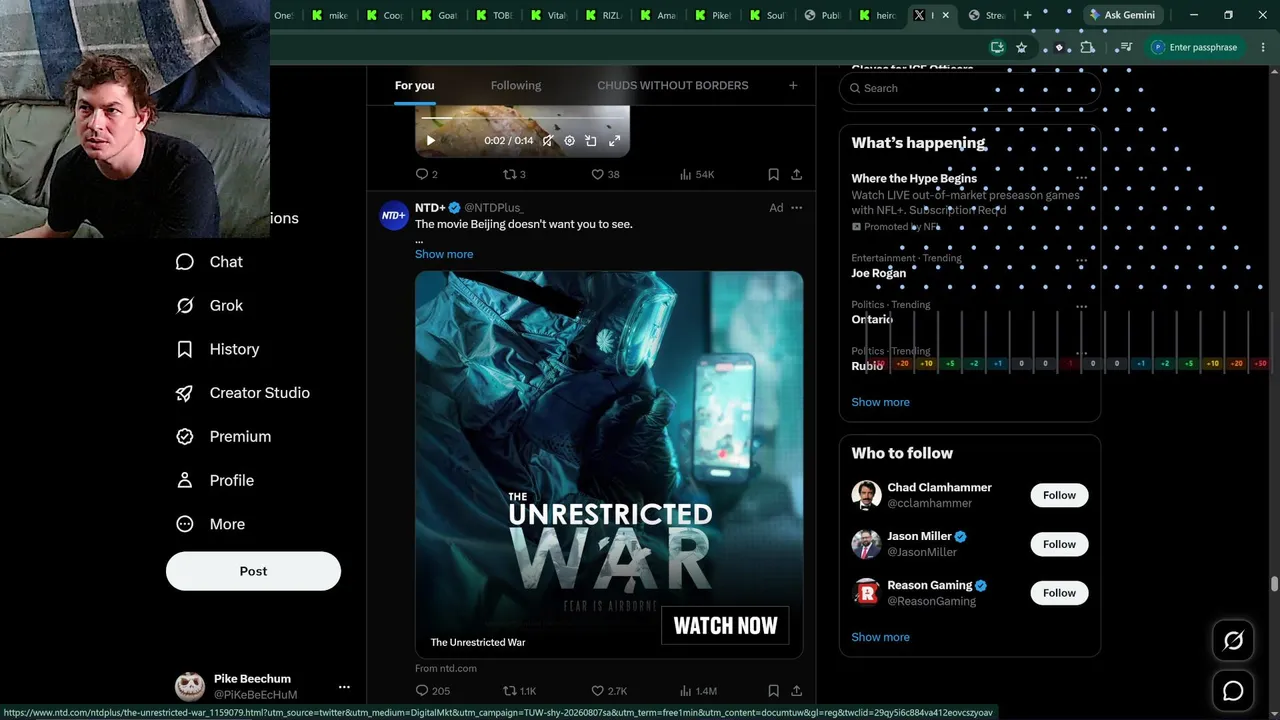Image resolution: width=1280 pixels, height=720 pixels.
Task: Open the floating Grok button
Action: 1233,641
